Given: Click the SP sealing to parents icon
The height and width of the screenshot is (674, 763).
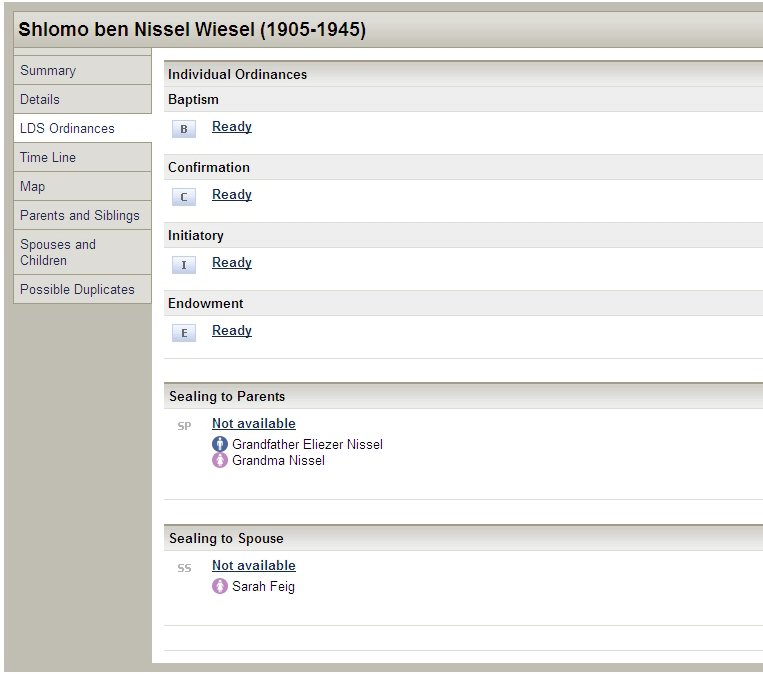Looking at the screenshot, I should [x=184, y=426].
